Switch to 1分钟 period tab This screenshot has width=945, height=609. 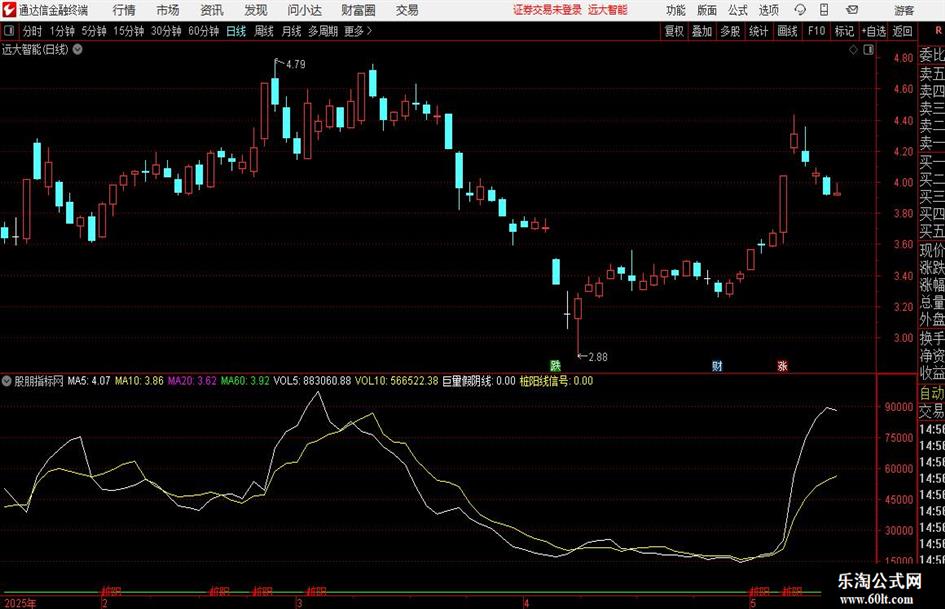coord(62,31)
